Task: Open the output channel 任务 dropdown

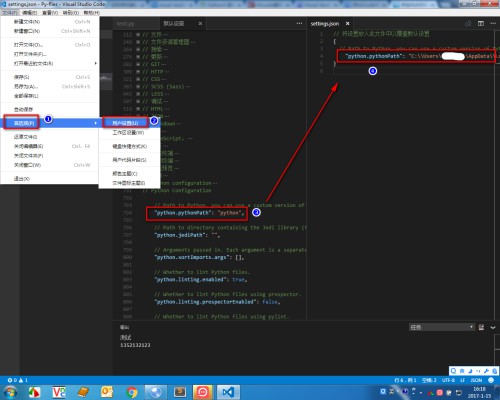Action: 442,327
